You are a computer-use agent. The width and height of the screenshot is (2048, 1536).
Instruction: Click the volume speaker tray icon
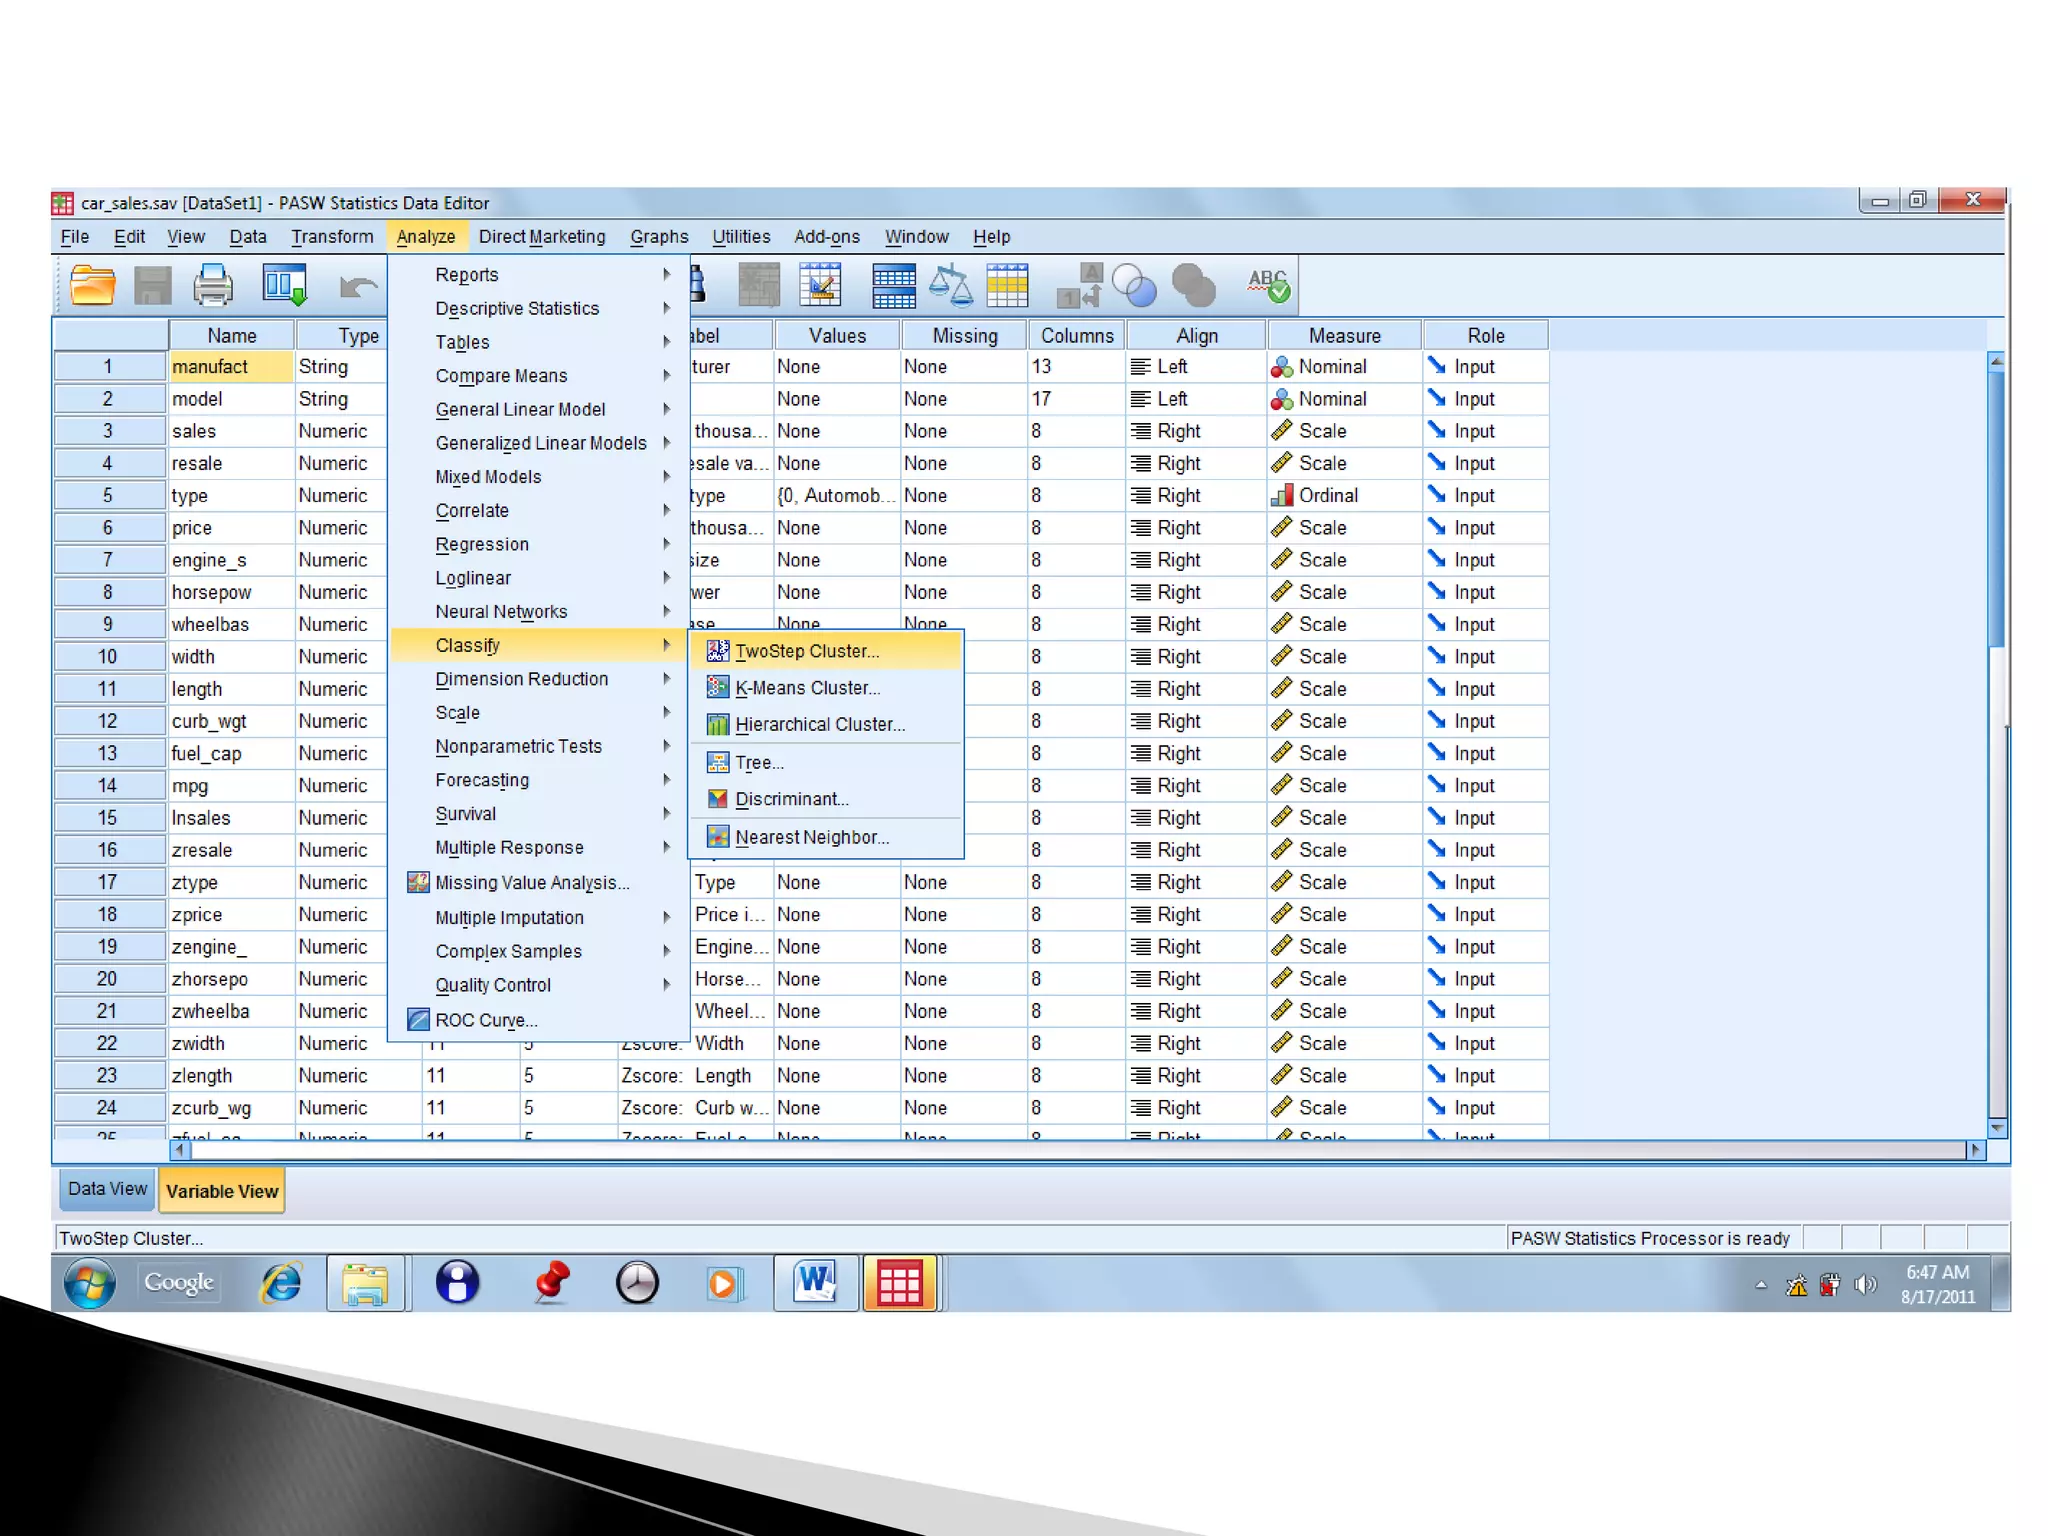click(x=1865, y=1285)
